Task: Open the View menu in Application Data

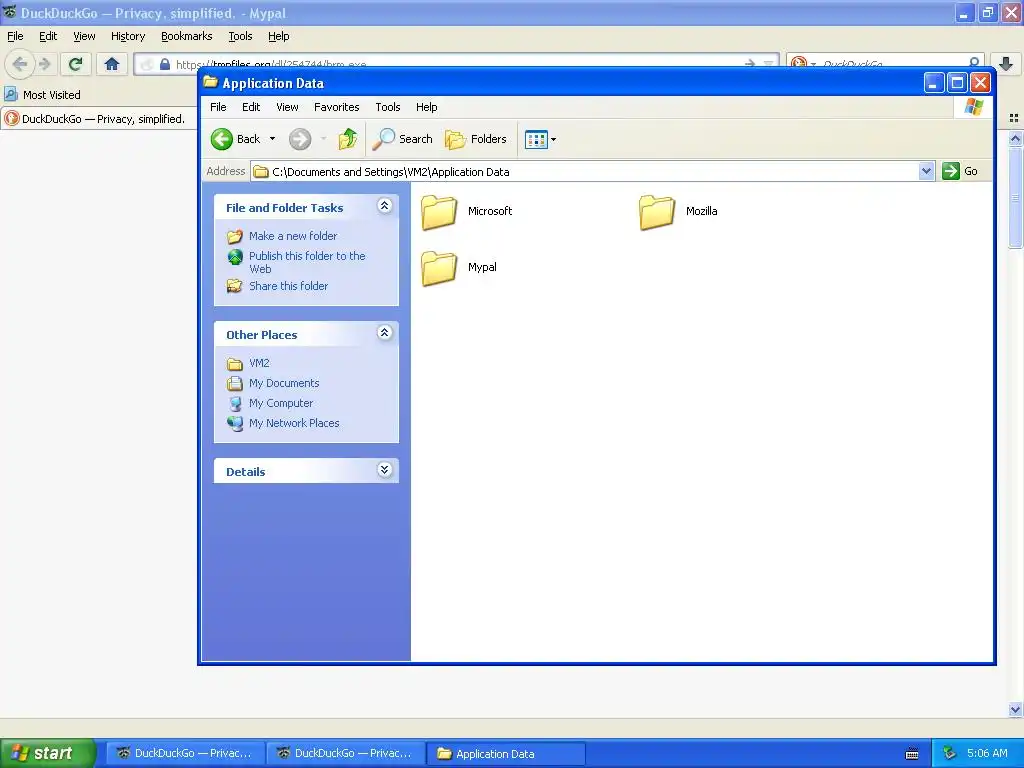Action: coord(287,107)
